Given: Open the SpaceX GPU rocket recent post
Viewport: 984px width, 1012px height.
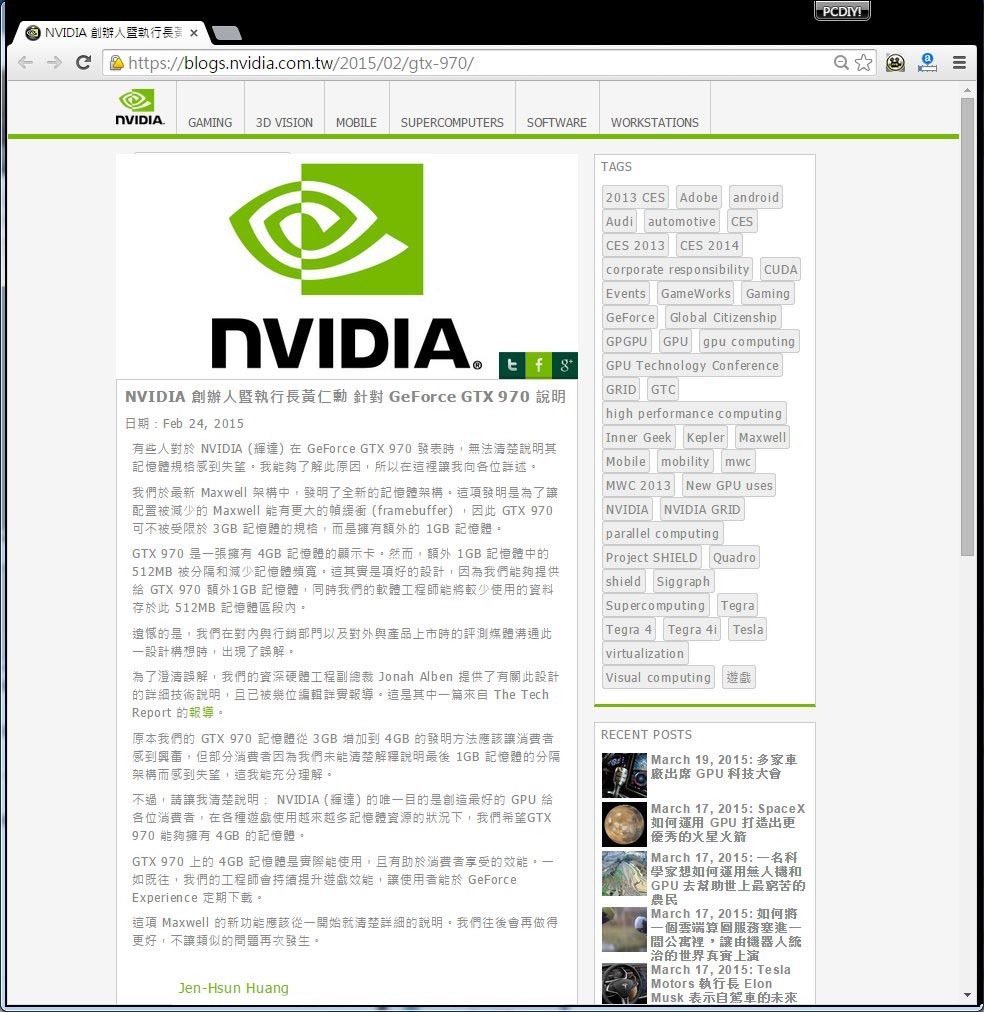Looking at the screenshot, I should pos(728,822).
